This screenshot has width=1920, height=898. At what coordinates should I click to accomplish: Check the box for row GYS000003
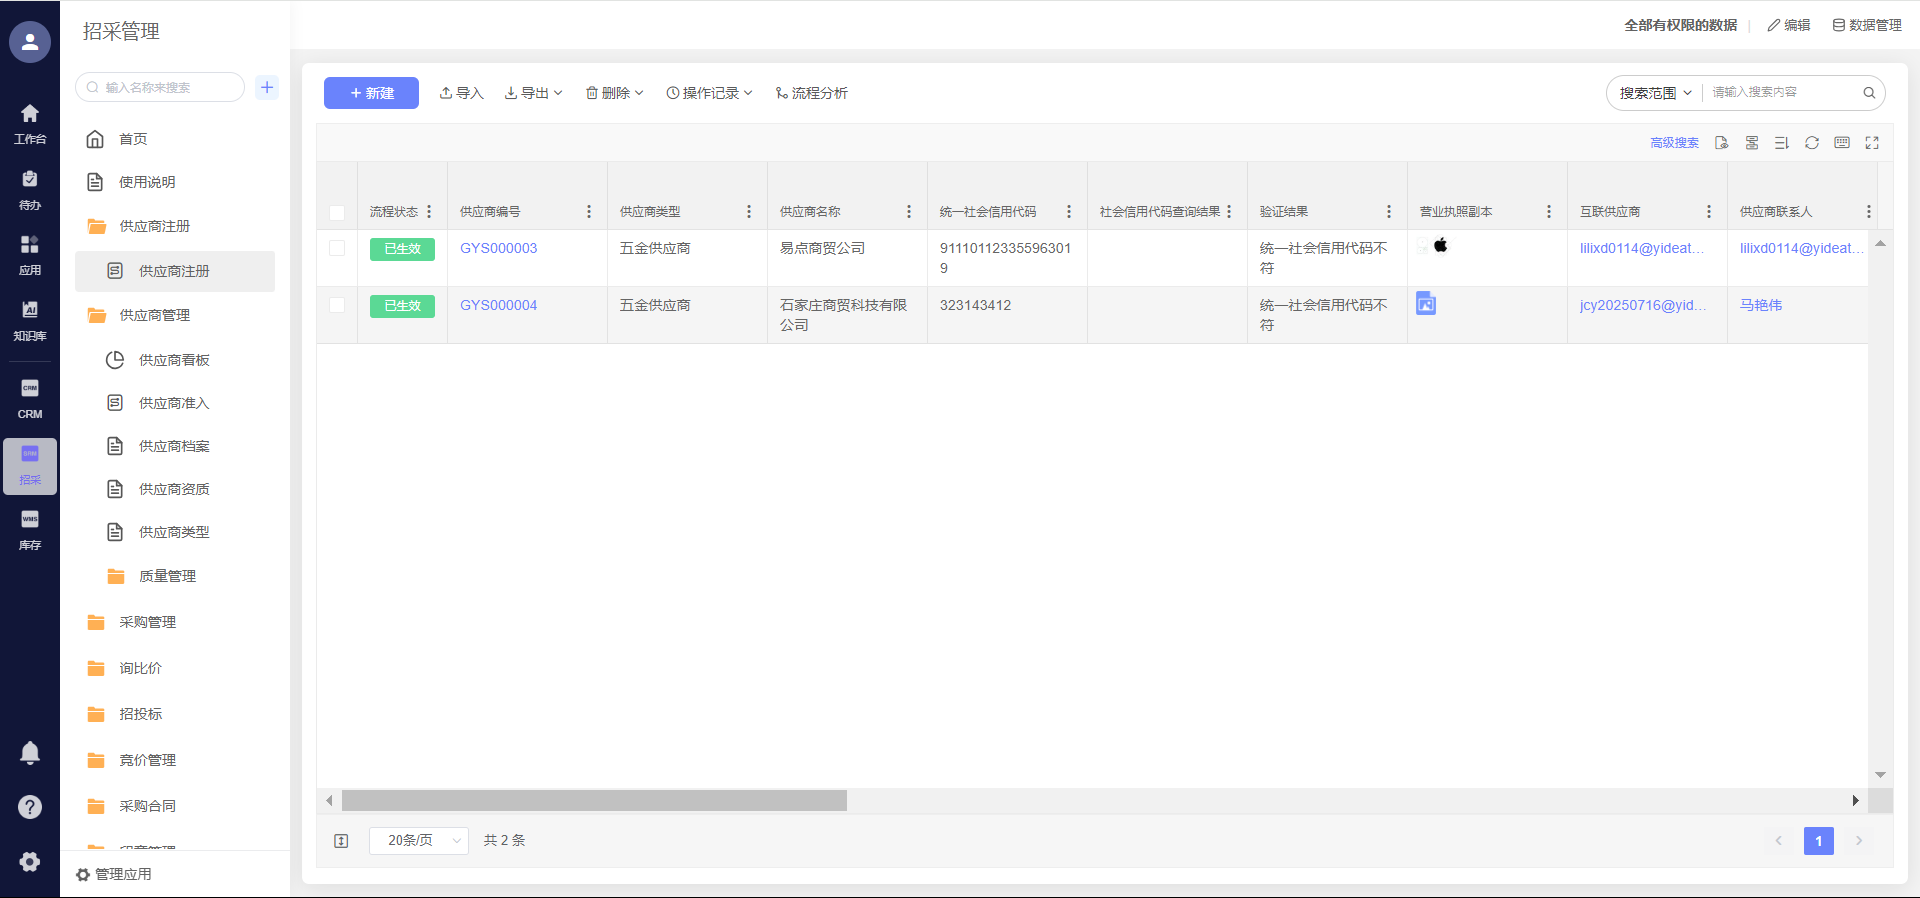(337, 248)
